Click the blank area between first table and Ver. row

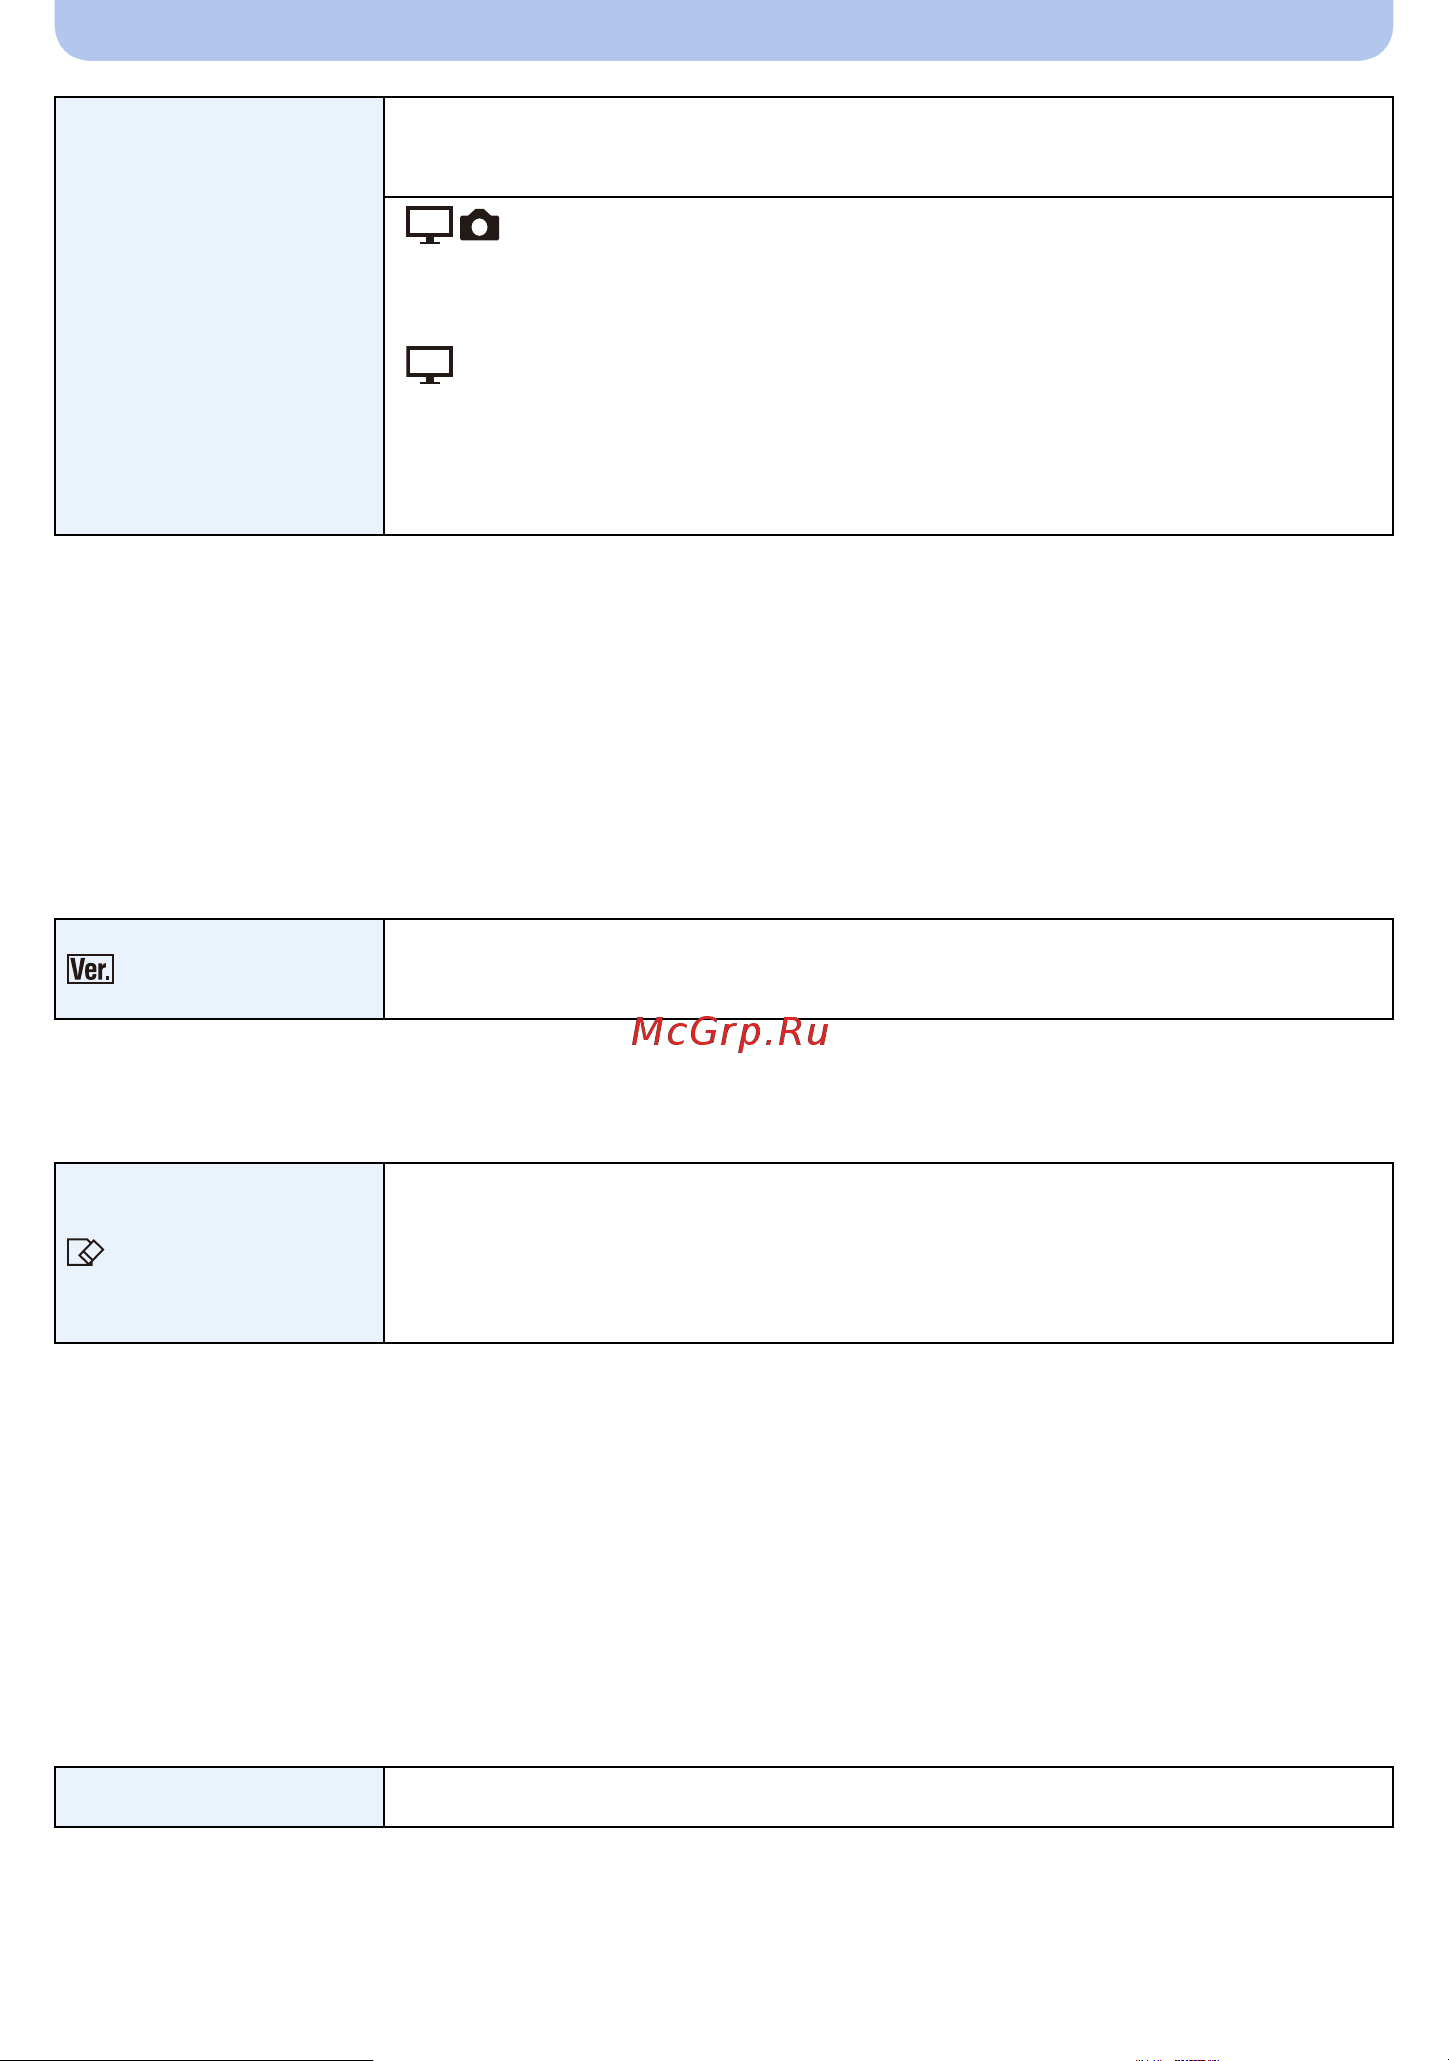pyautogui.click(x=724, y=727)
